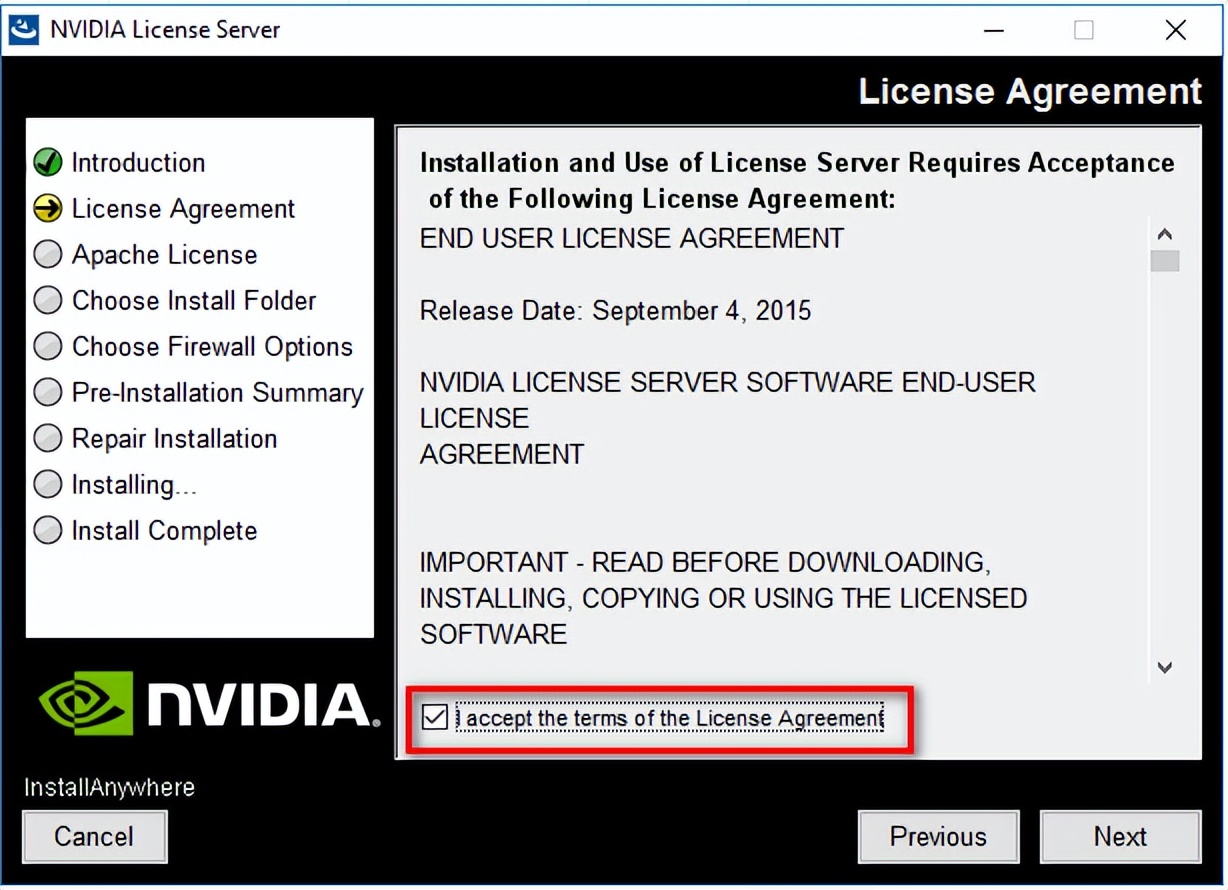The height and width of the screenshot is (890, 1228).
Task: Click the step circle next to Repair Installation
Action: click(48, 438)
